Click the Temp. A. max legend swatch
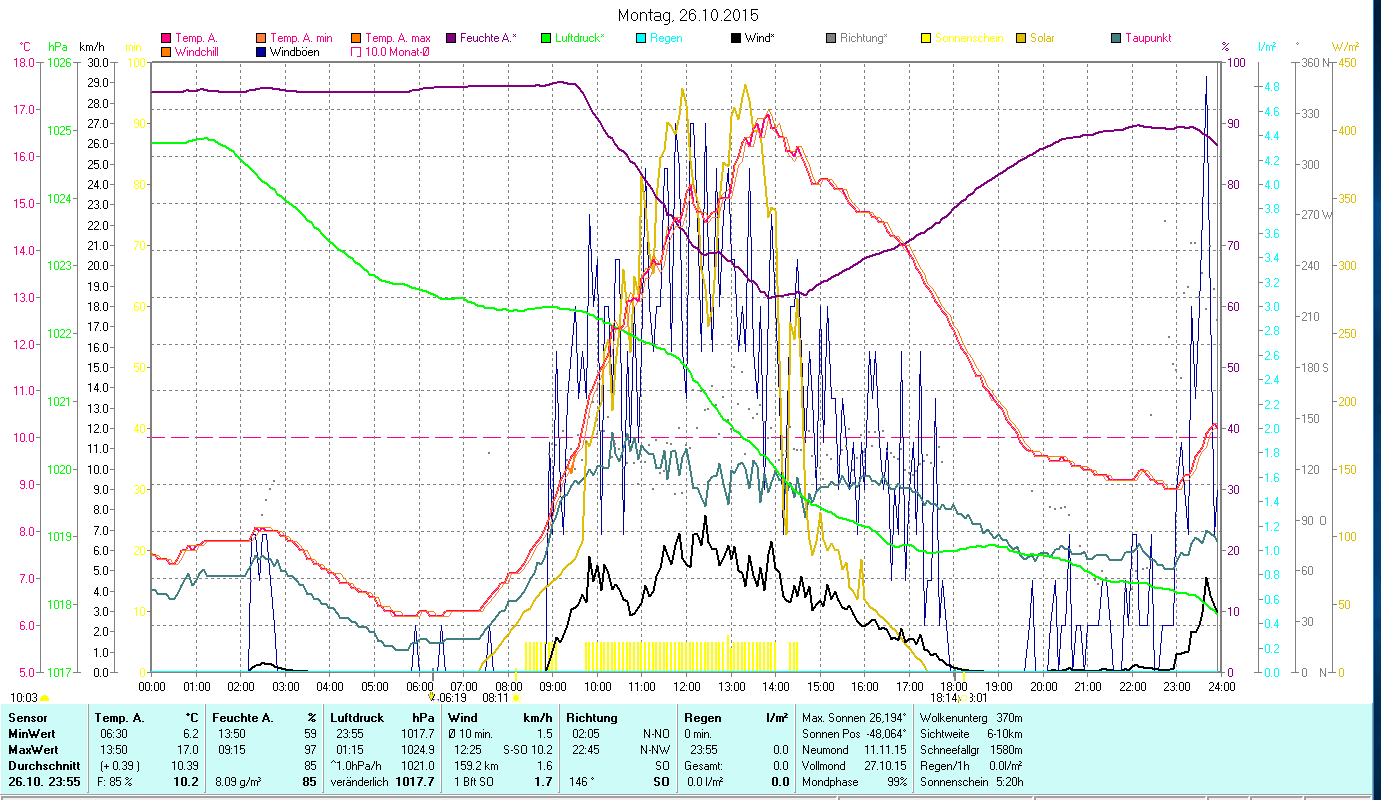This screenshot has height=800, width=1381. (356, 38)
